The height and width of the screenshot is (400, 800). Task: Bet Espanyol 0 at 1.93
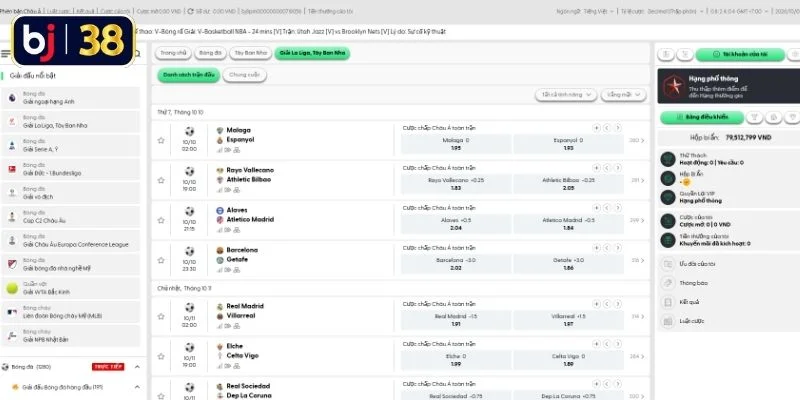tap(568, 144)
